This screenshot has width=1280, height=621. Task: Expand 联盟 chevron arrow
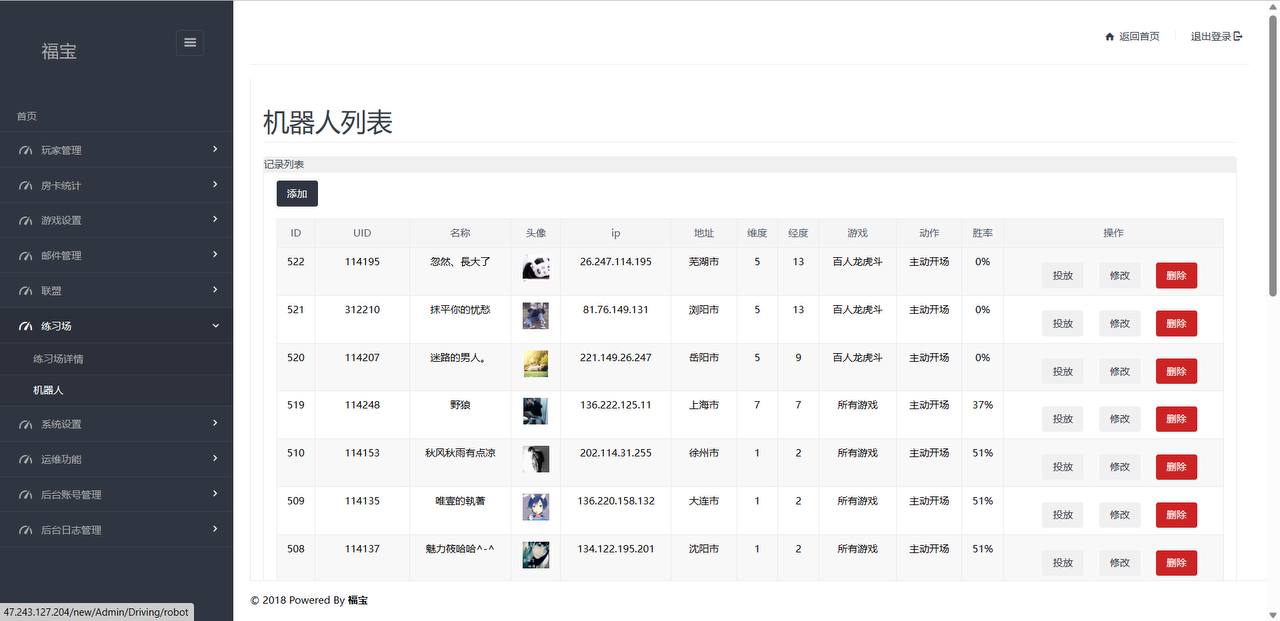(x=215, y=289)
